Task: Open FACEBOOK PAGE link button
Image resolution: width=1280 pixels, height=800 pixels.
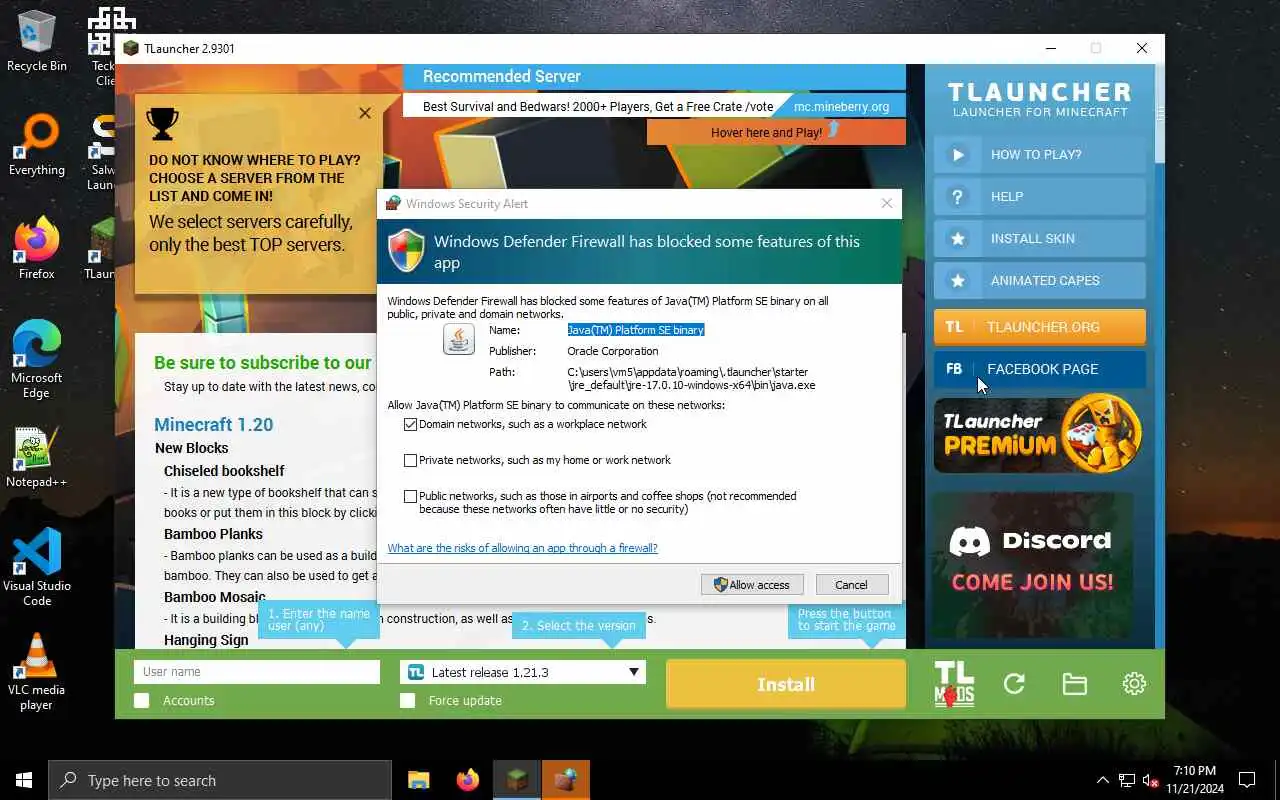Action: [1040, 369]
